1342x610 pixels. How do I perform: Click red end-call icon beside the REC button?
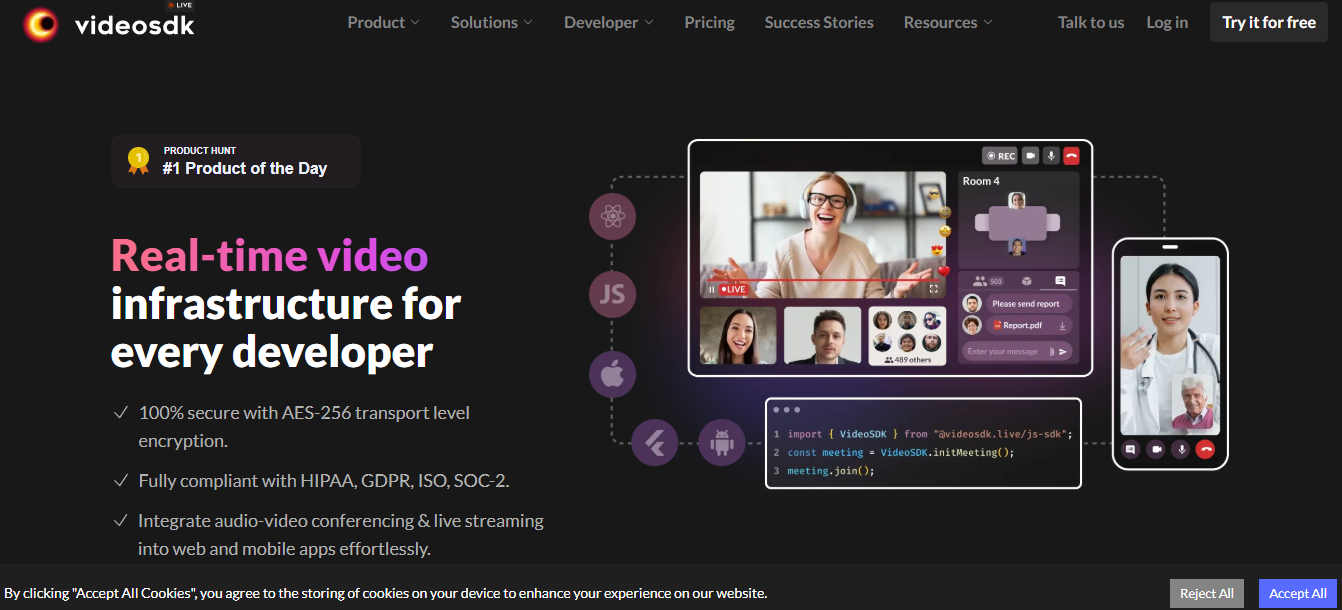click(x=1072, y=156)
